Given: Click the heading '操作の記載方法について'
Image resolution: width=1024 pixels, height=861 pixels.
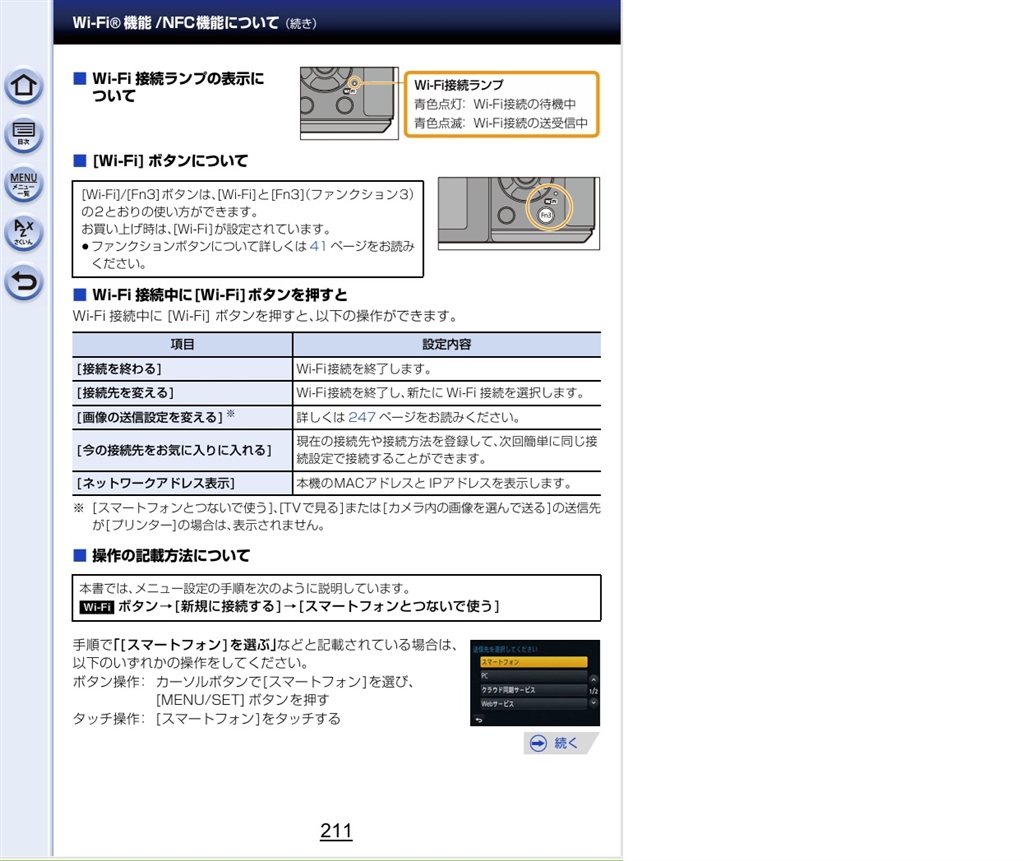Looking at the screenshot, I should (x=171, y=556).
